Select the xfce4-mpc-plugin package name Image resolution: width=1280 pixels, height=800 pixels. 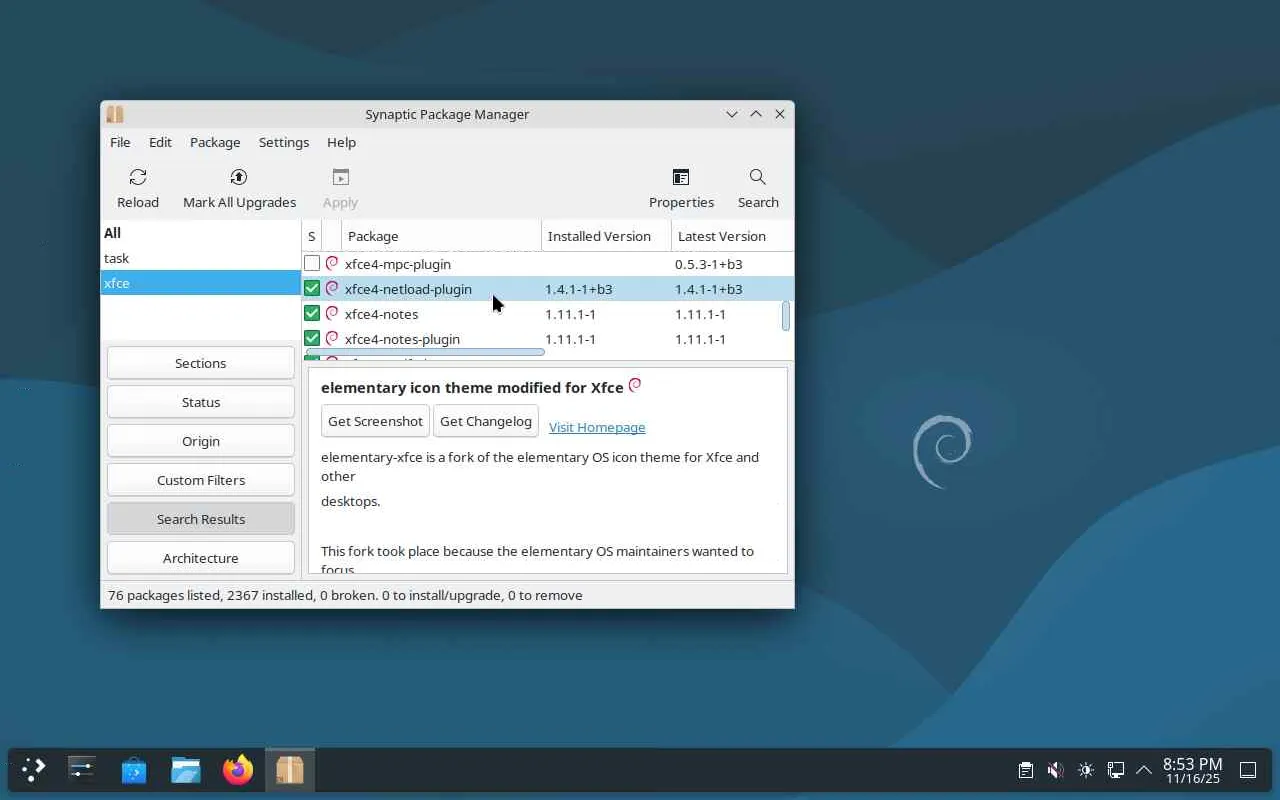398,264
